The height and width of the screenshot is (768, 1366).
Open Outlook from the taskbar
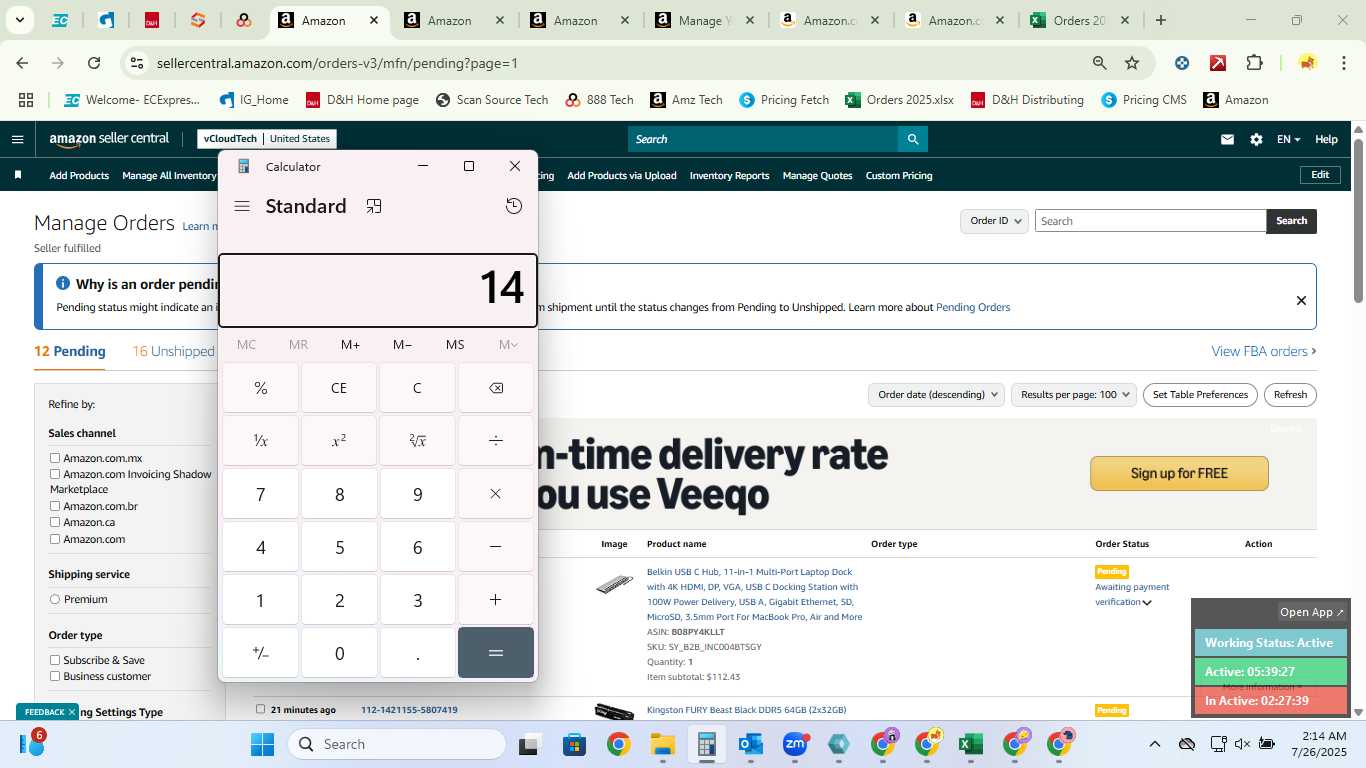tap(750, 744)
